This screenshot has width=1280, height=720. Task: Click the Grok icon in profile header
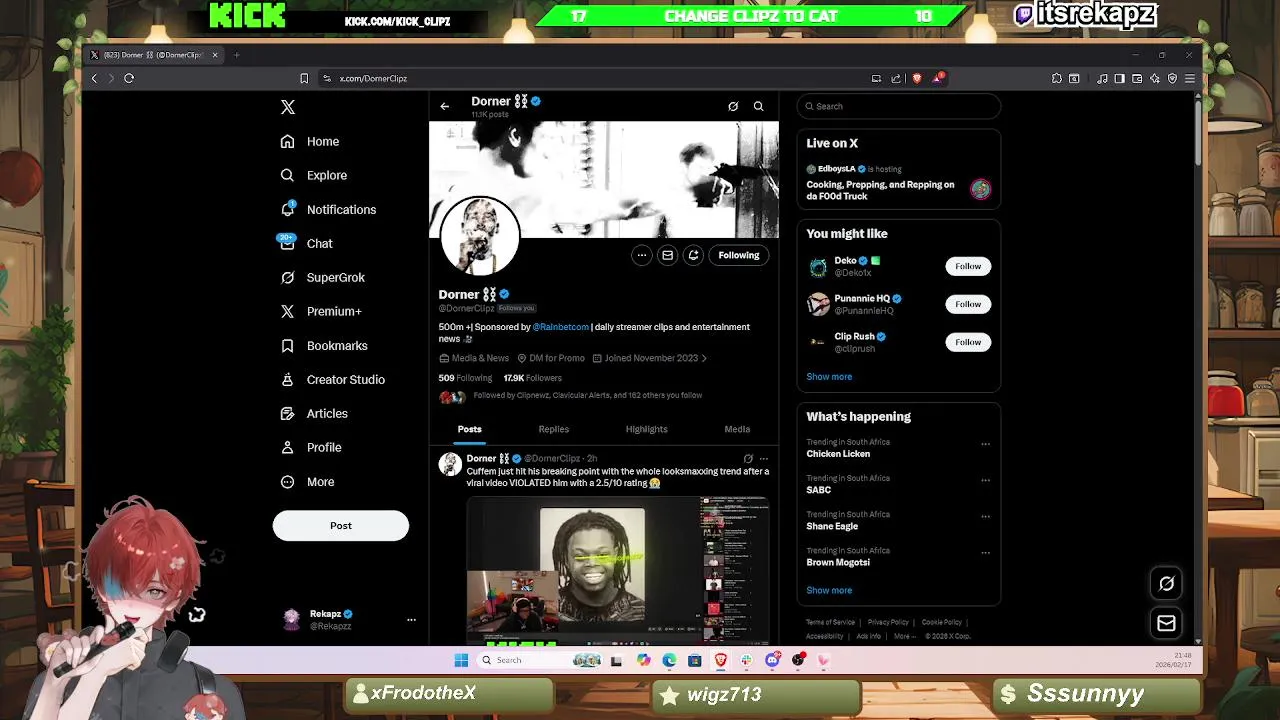pos(733,106)
